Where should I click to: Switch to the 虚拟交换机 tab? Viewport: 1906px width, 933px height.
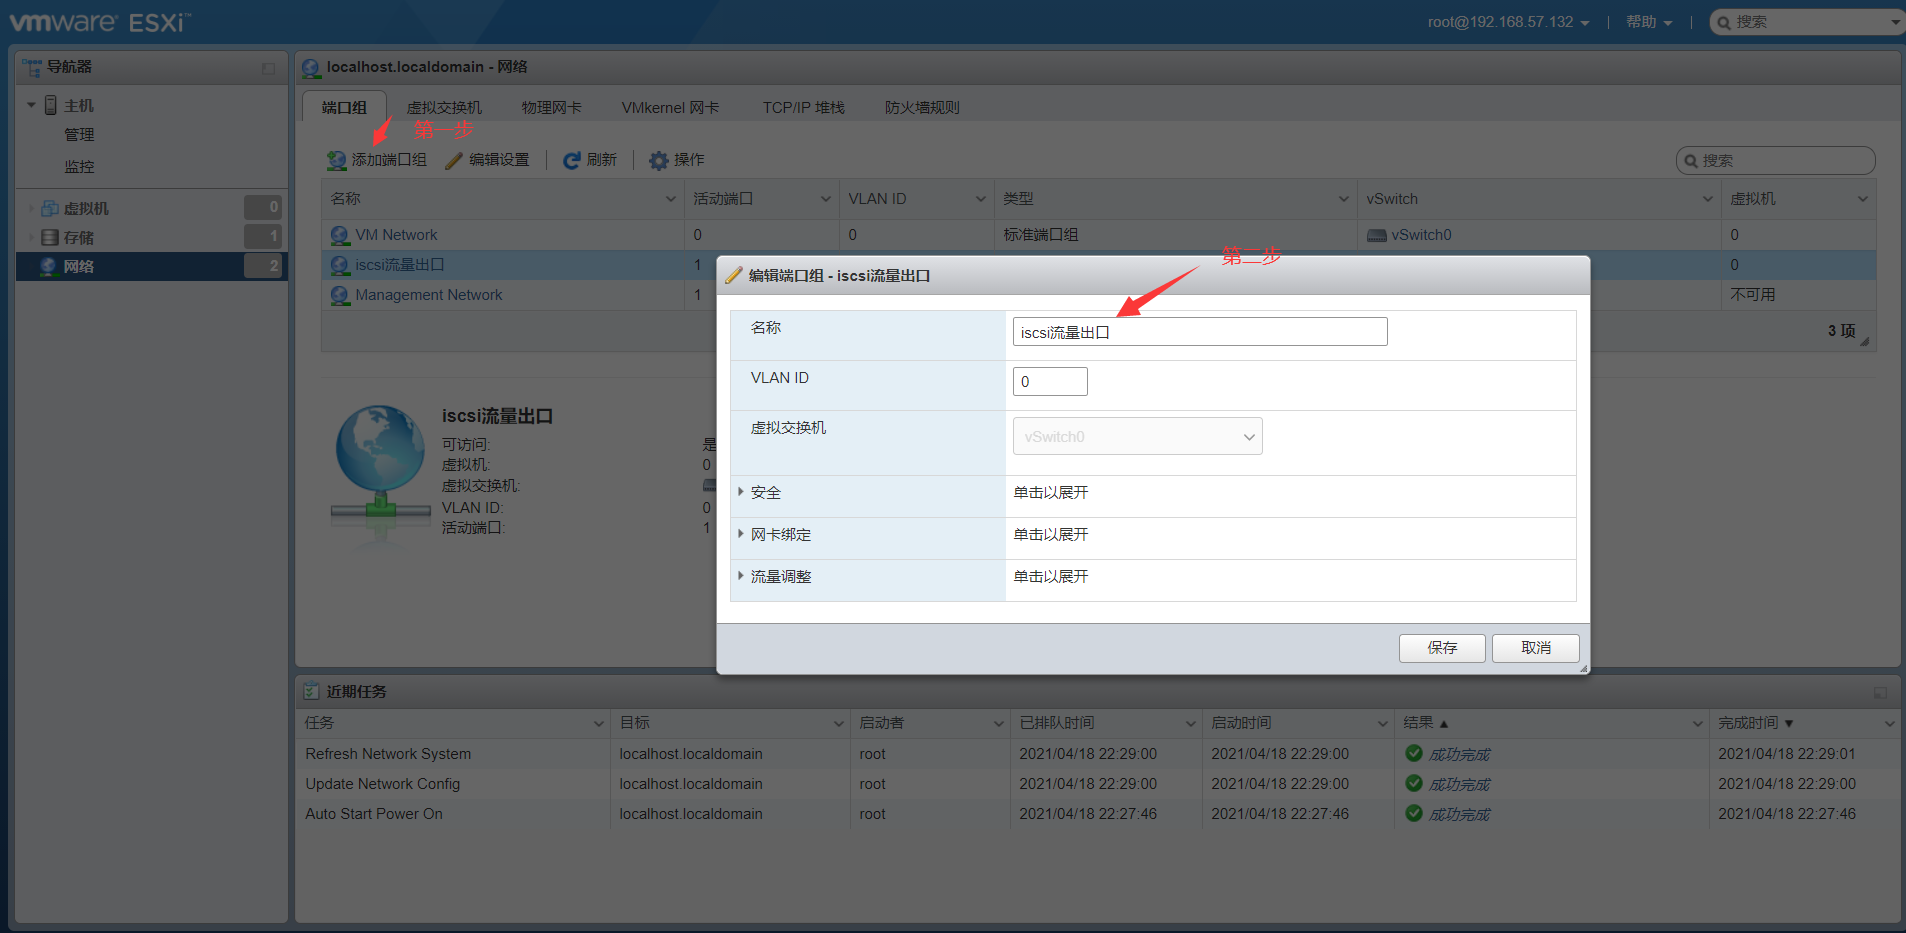tap(444, 106)
